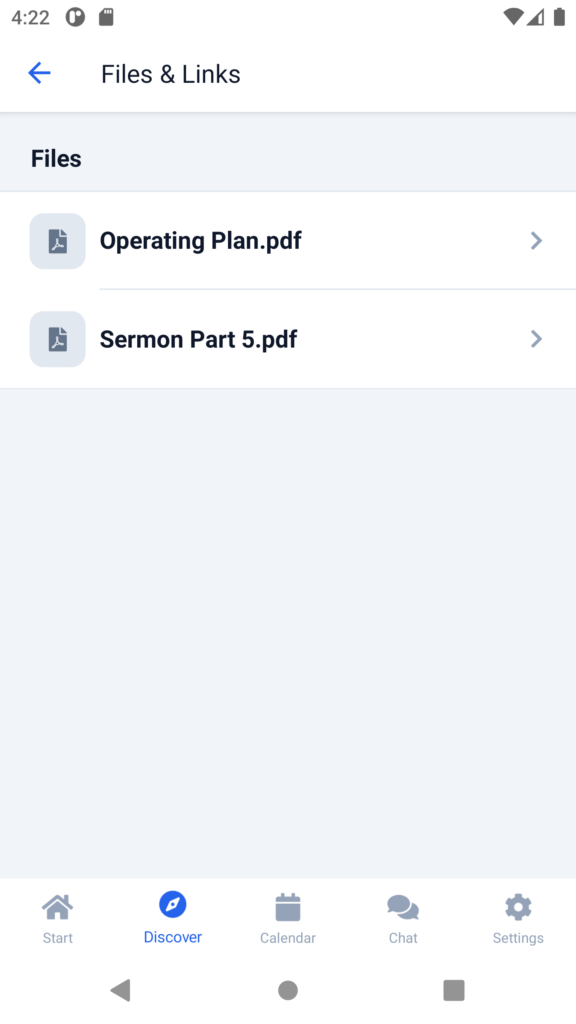Expand chevron beside Operating Plan.pdf

536,241
